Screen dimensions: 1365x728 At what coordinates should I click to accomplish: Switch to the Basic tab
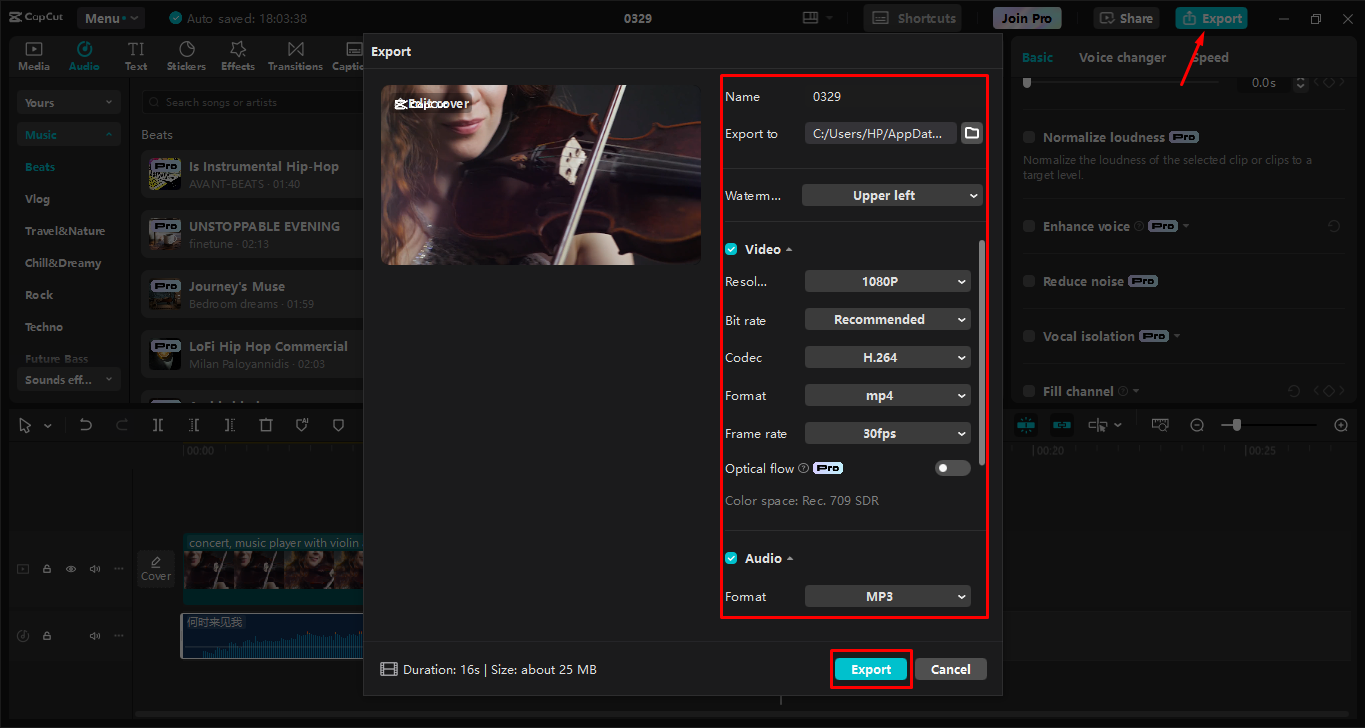1037,57
